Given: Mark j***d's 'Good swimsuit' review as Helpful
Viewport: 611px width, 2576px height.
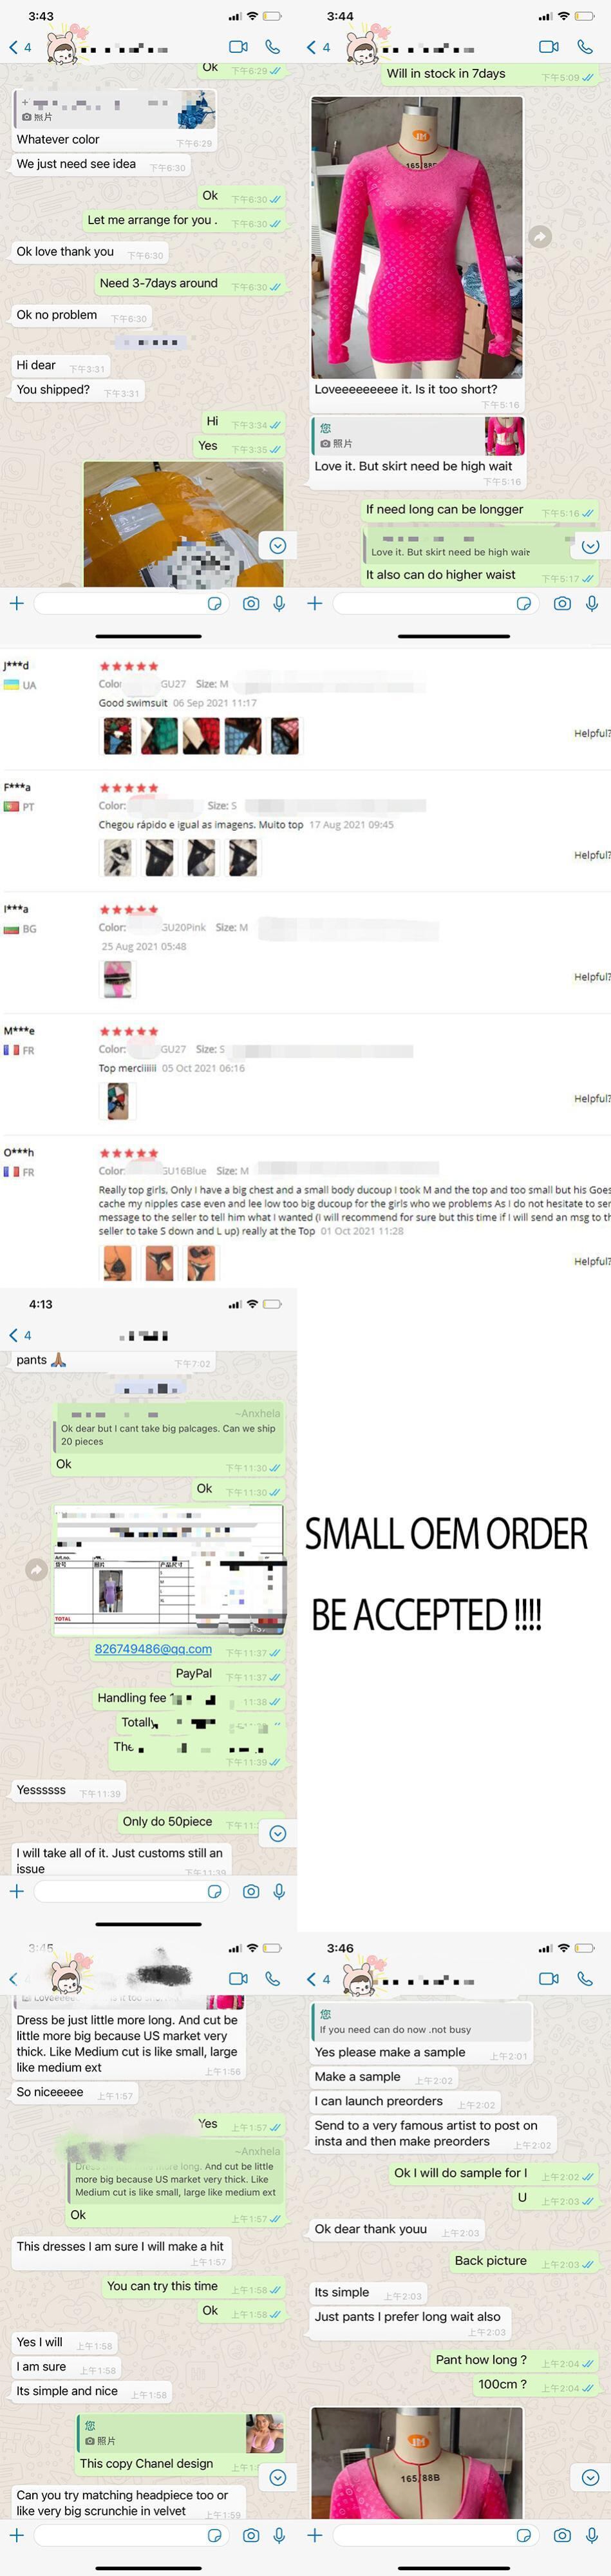Looking at the screenshot, I should (592, 733).
